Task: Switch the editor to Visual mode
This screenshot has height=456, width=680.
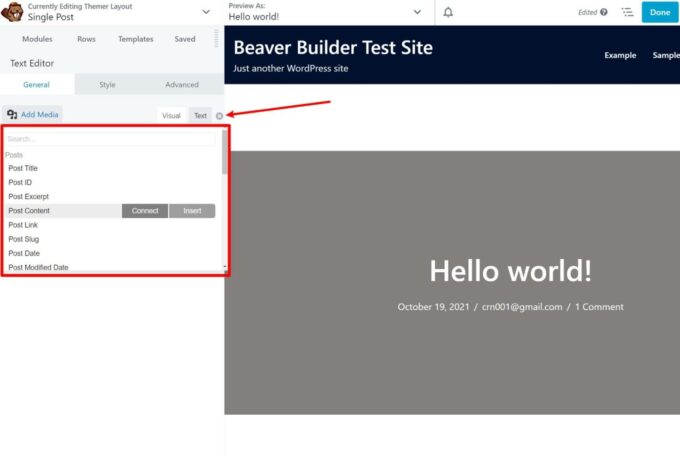Action: [171, 115]
